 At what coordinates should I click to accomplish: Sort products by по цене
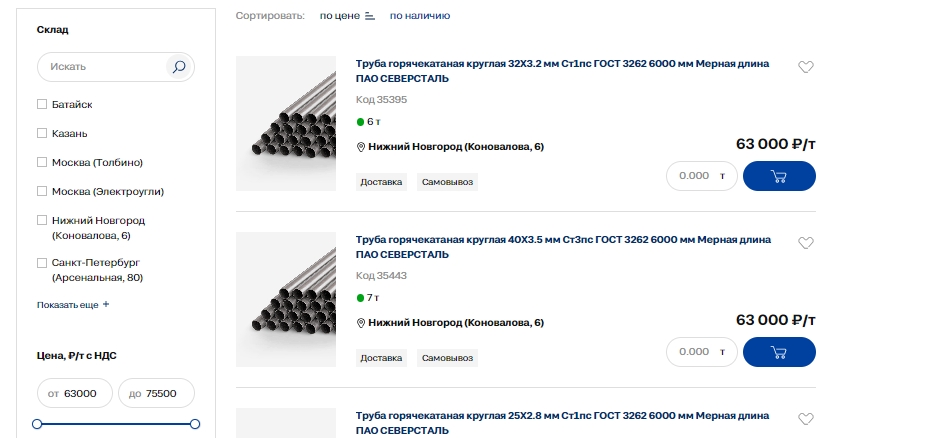pos(339,16)
